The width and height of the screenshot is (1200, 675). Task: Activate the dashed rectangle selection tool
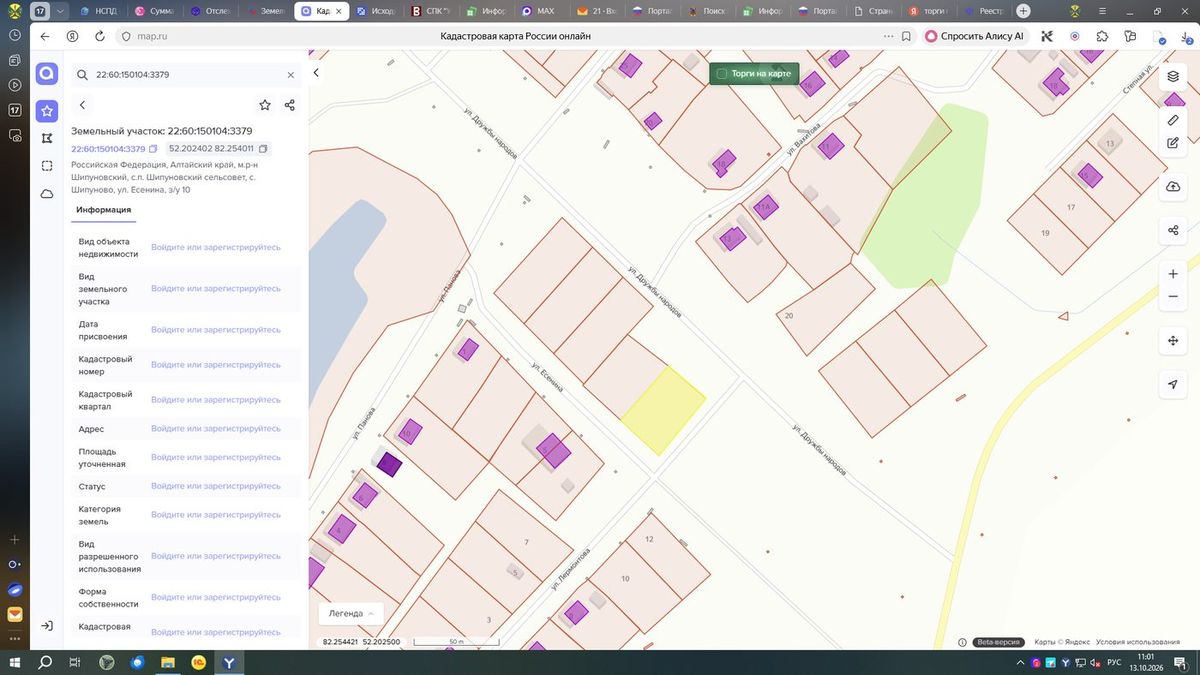tap(47, 166)
